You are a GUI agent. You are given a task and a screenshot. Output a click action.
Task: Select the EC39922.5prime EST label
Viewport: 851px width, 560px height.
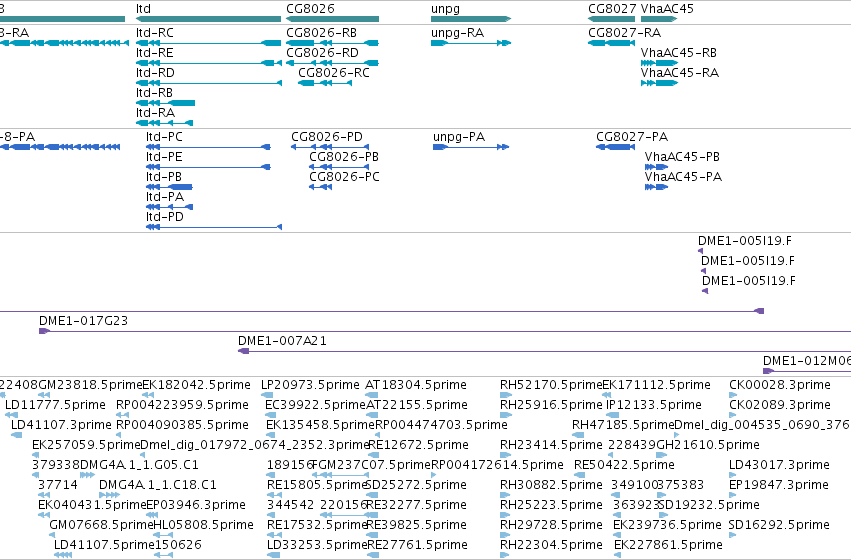pyautogui.click(x=315, y=405)
